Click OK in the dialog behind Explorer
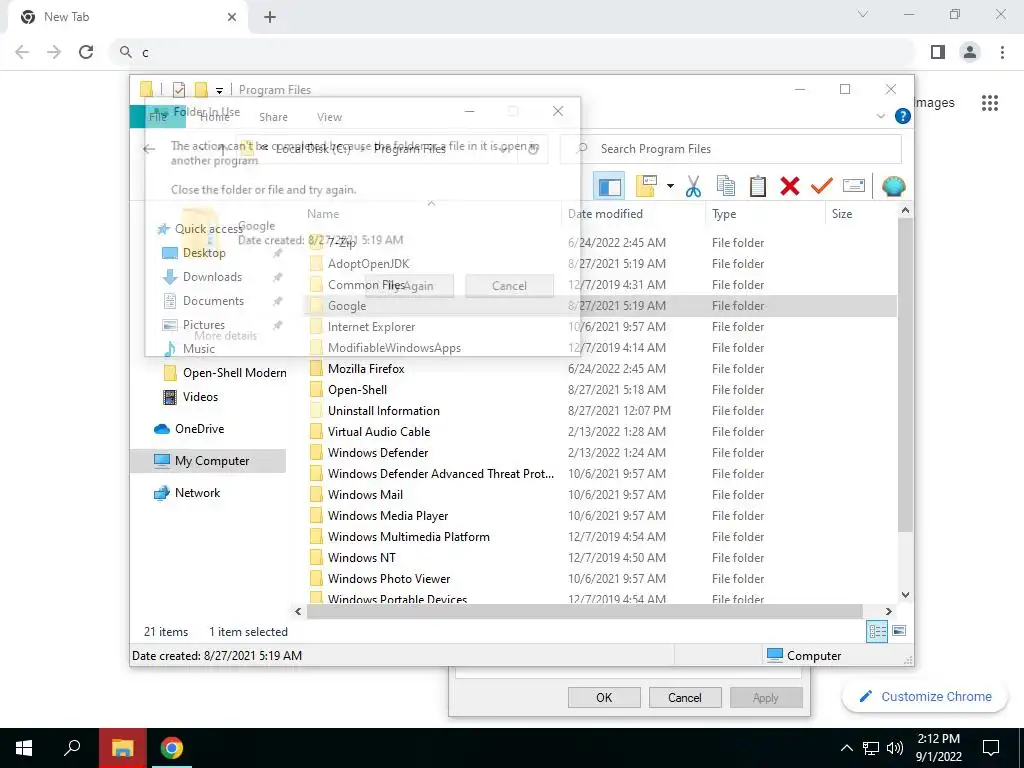 604,697
